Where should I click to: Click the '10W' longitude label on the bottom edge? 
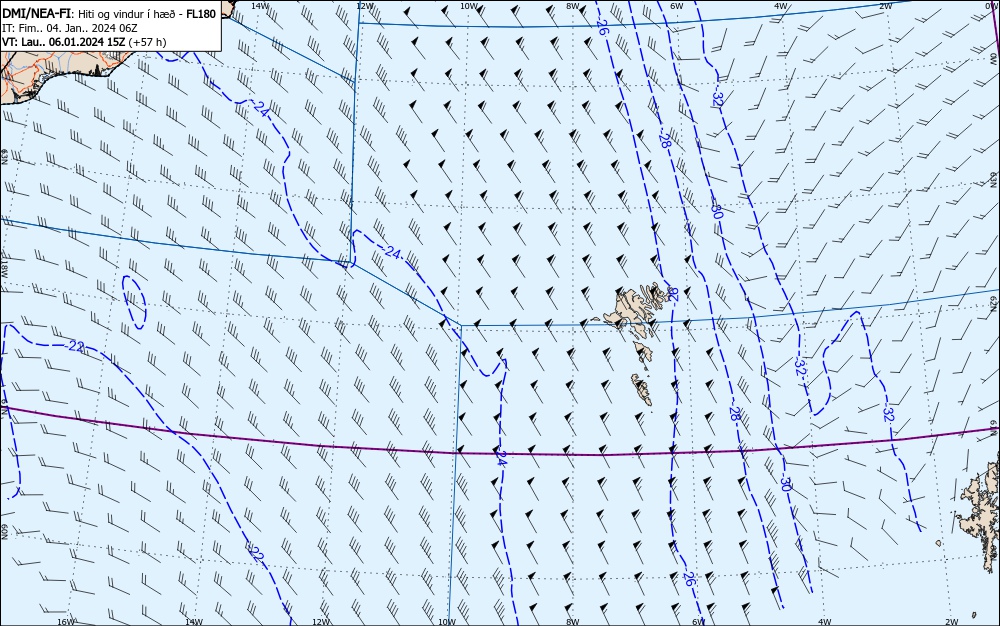(447, 622)
